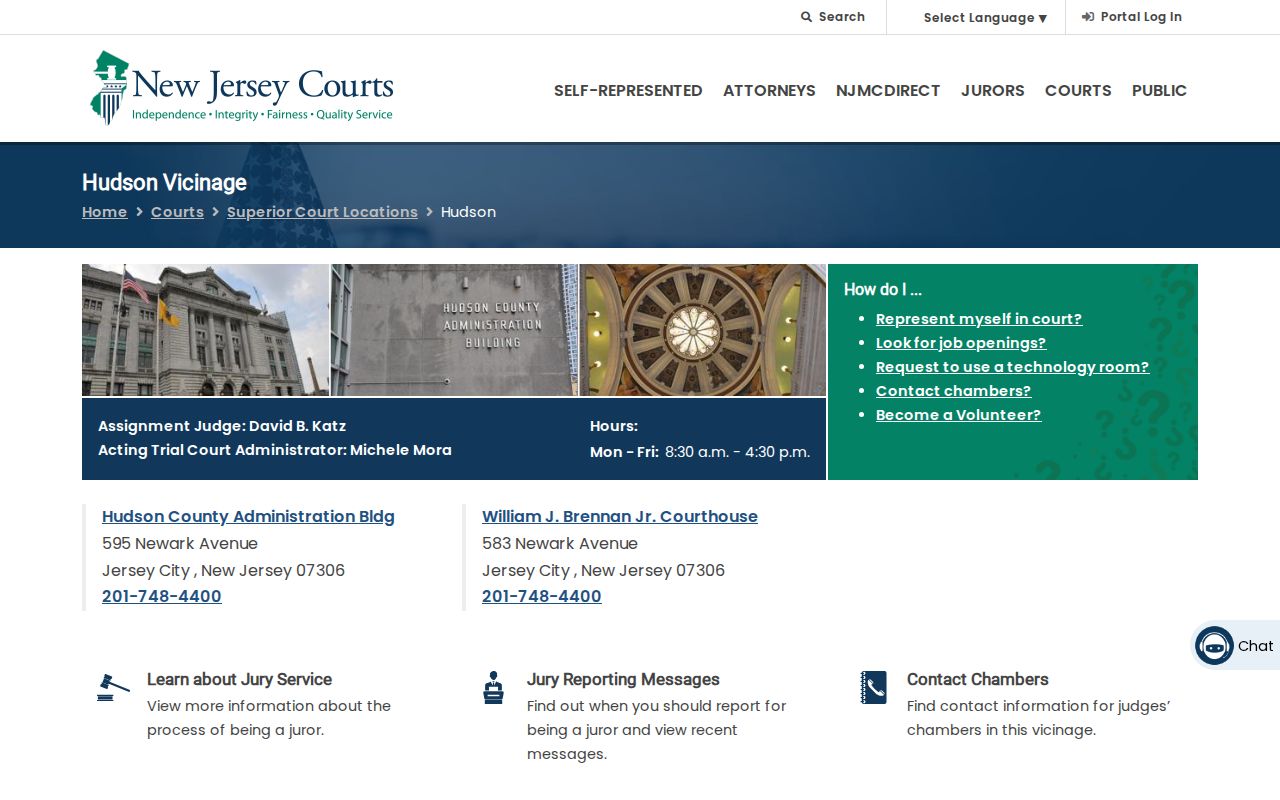Click the gavel Jury Service icon
The image size is (1280, 800).
pos(113,688)
